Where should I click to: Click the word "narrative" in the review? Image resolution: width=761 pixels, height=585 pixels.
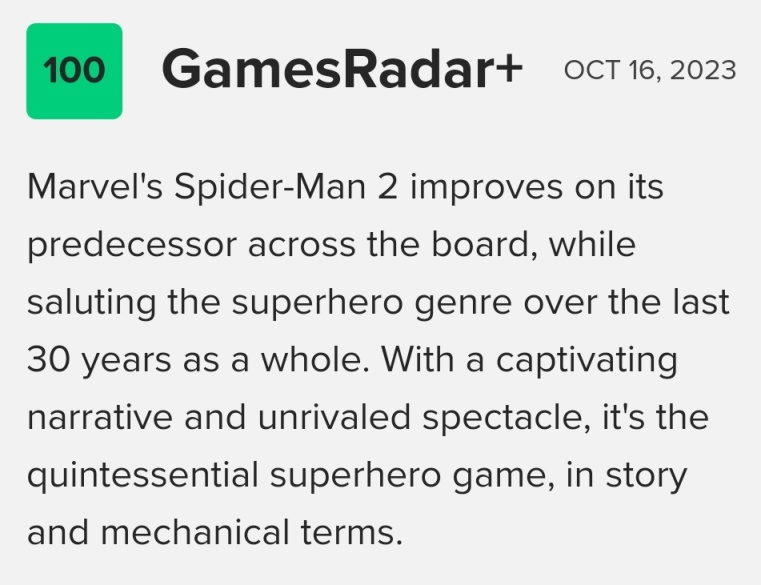[99, 417]
